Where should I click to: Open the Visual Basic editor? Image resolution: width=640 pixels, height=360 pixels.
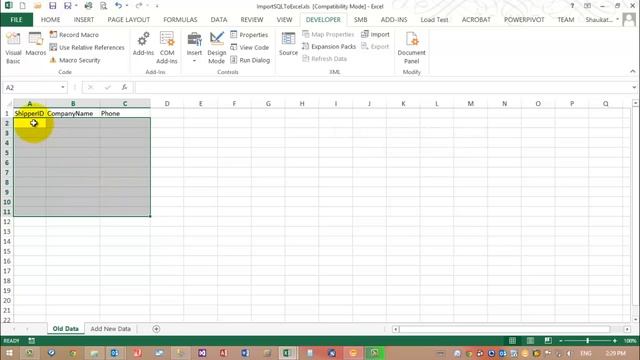[x=13, y=48]
